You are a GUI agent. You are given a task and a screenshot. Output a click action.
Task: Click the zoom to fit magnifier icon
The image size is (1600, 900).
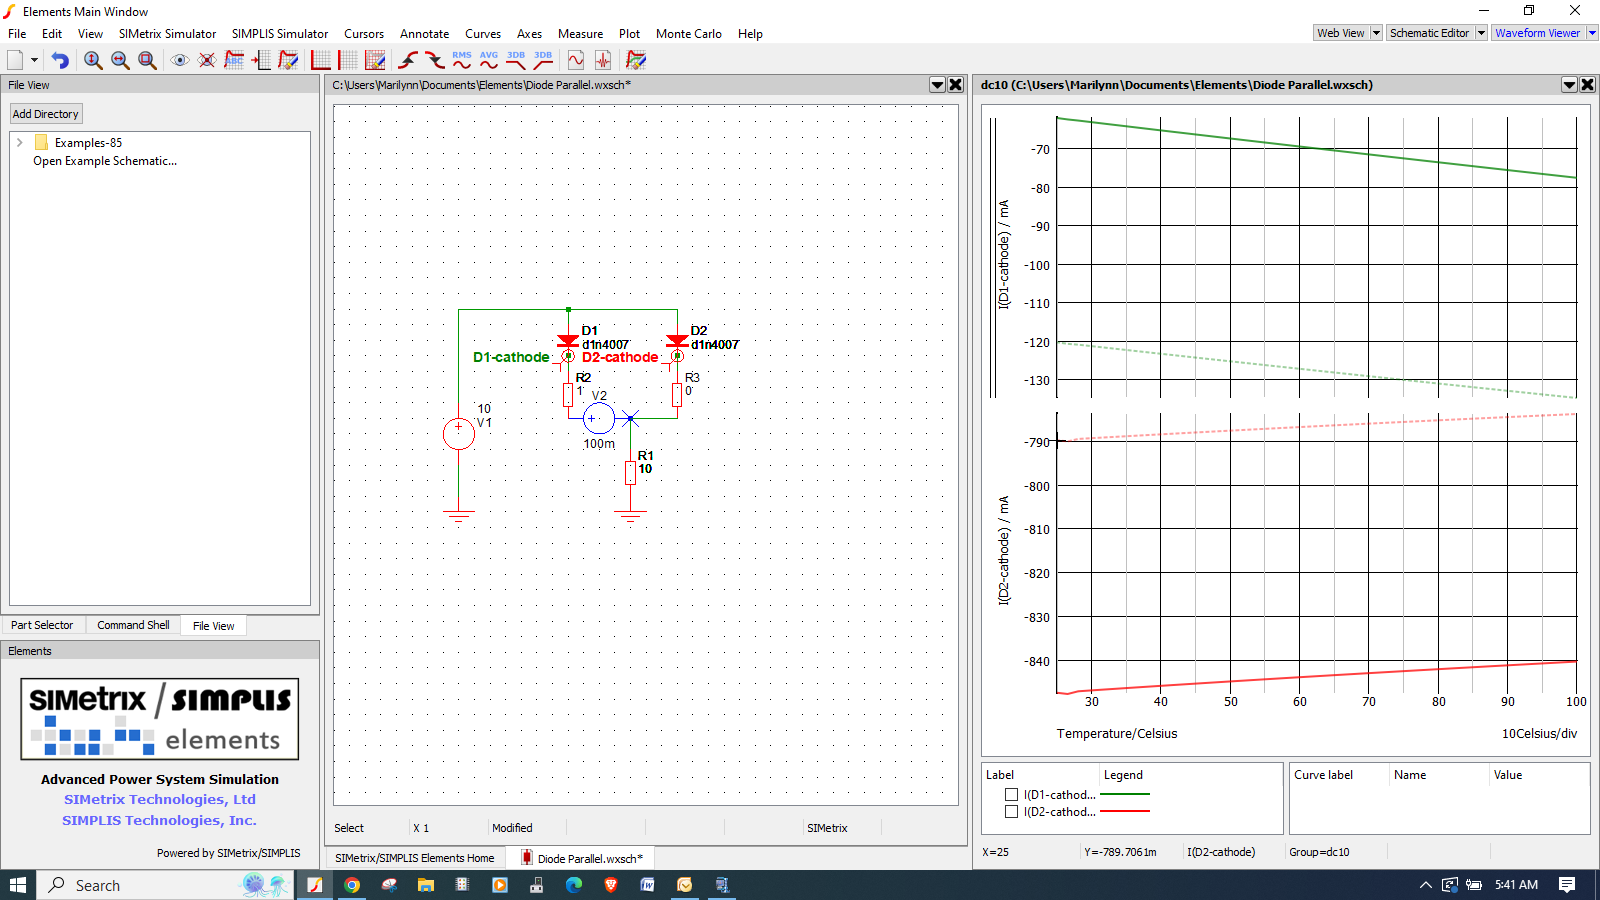[x=147, y=60]
